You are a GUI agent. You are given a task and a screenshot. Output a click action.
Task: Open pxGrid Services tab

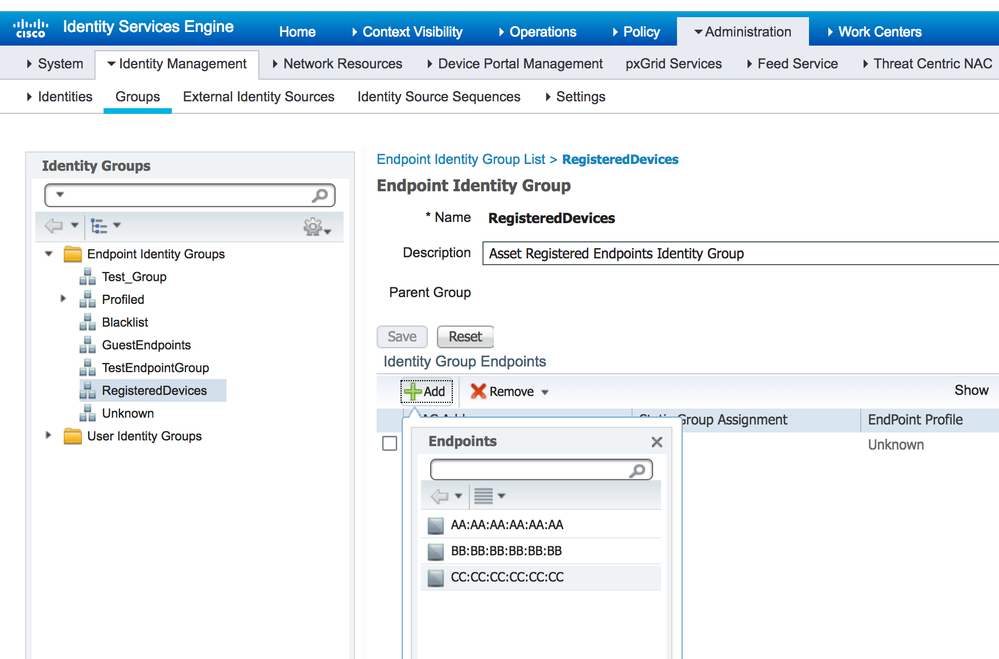tap(673, 64)
